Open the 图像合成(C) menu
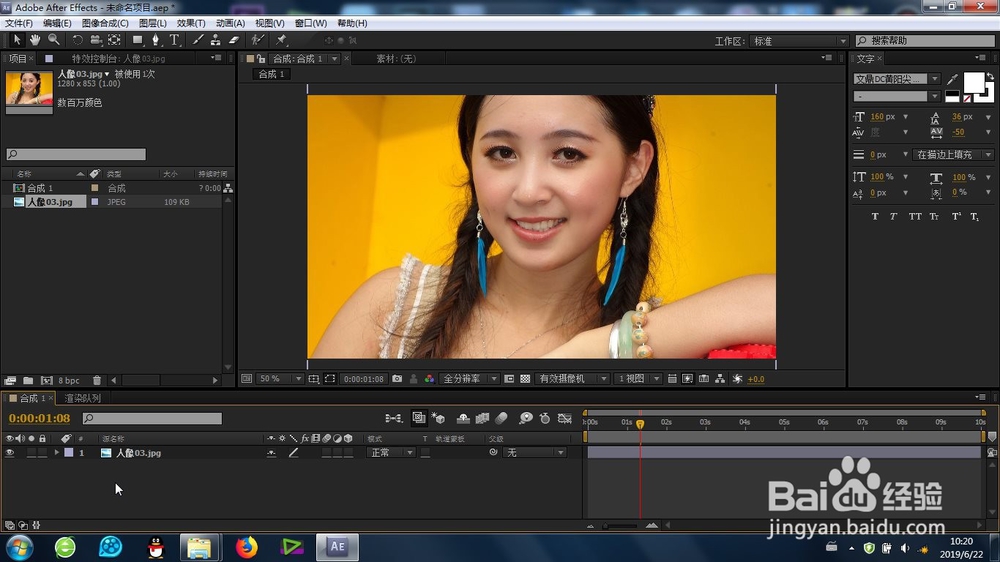The height and width of the screenshot is (562, 1000). 105,23
